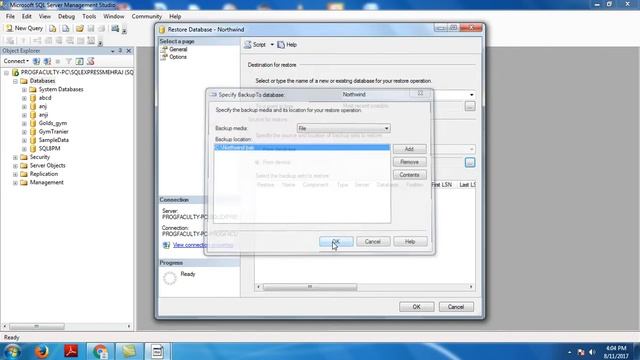
Task: Click the Object Explorer horizontal scrollbar thumb
Action: pos(36,327)
